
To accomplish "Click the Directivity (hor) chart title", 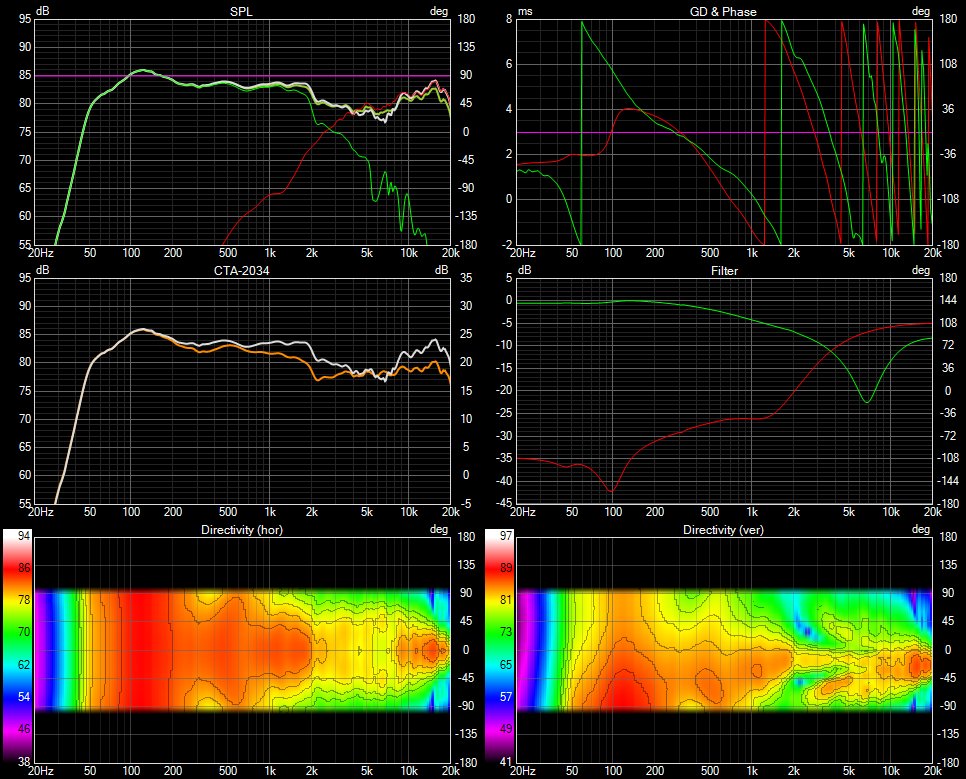I will (x=242, y=530).
